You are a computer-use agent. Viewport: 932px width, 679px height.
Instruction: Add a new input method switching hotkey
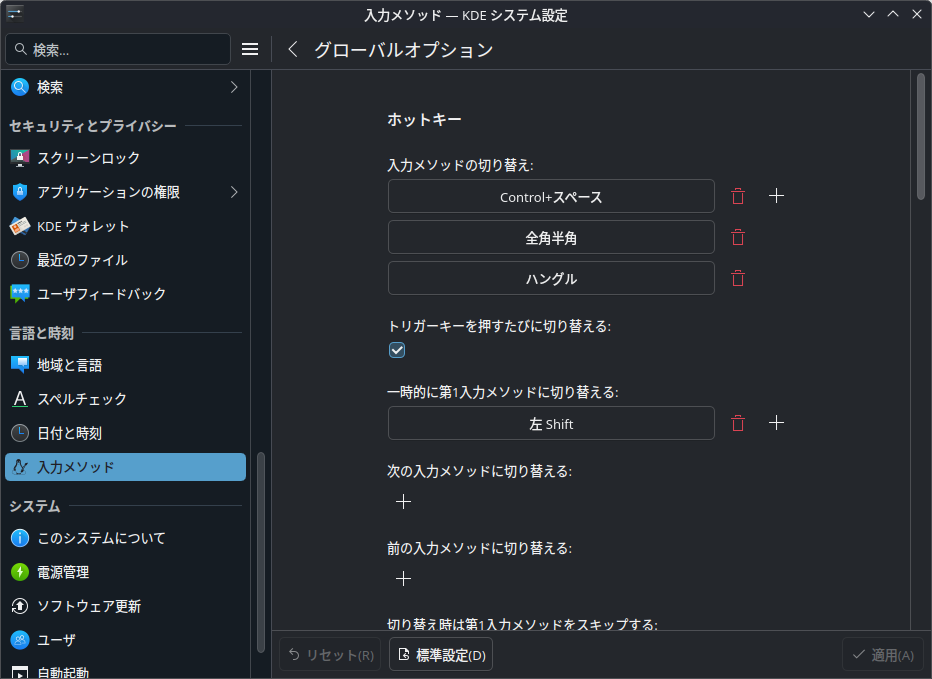[x=777, y=196]
